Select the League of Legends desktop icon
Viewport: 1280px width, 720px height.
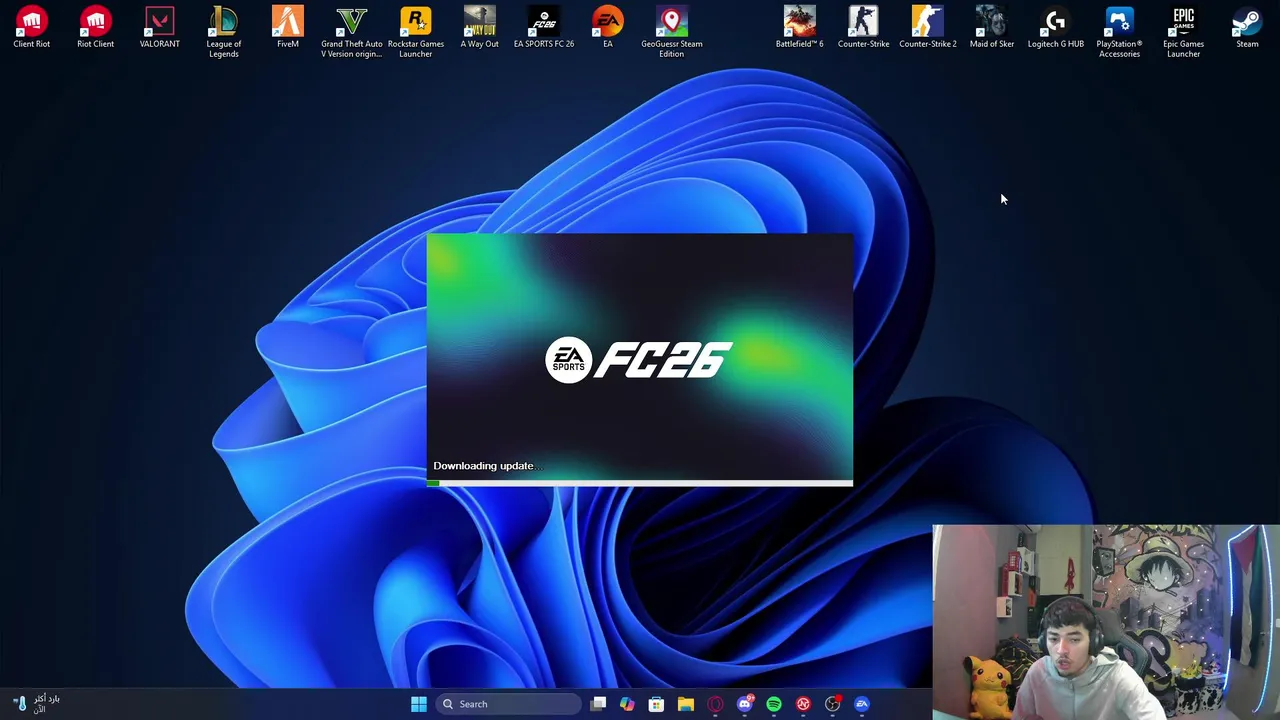click(x=224, y=32)
